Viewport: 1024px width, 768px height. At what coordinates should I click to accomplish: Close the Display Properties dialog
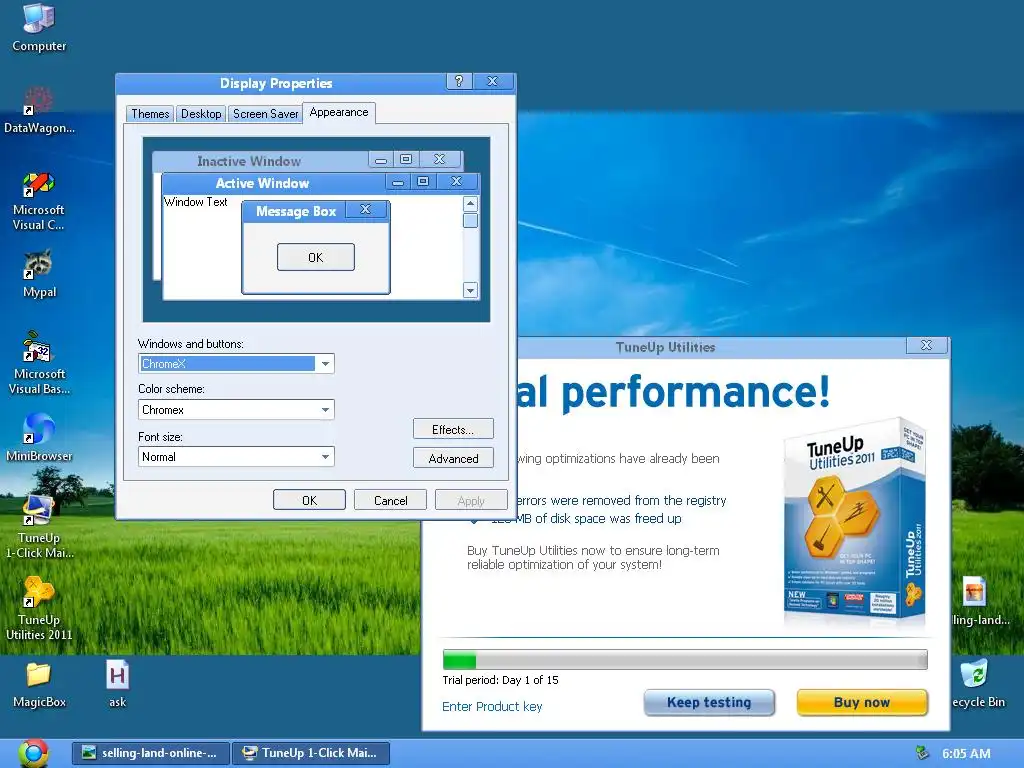[x=493, y=82]
